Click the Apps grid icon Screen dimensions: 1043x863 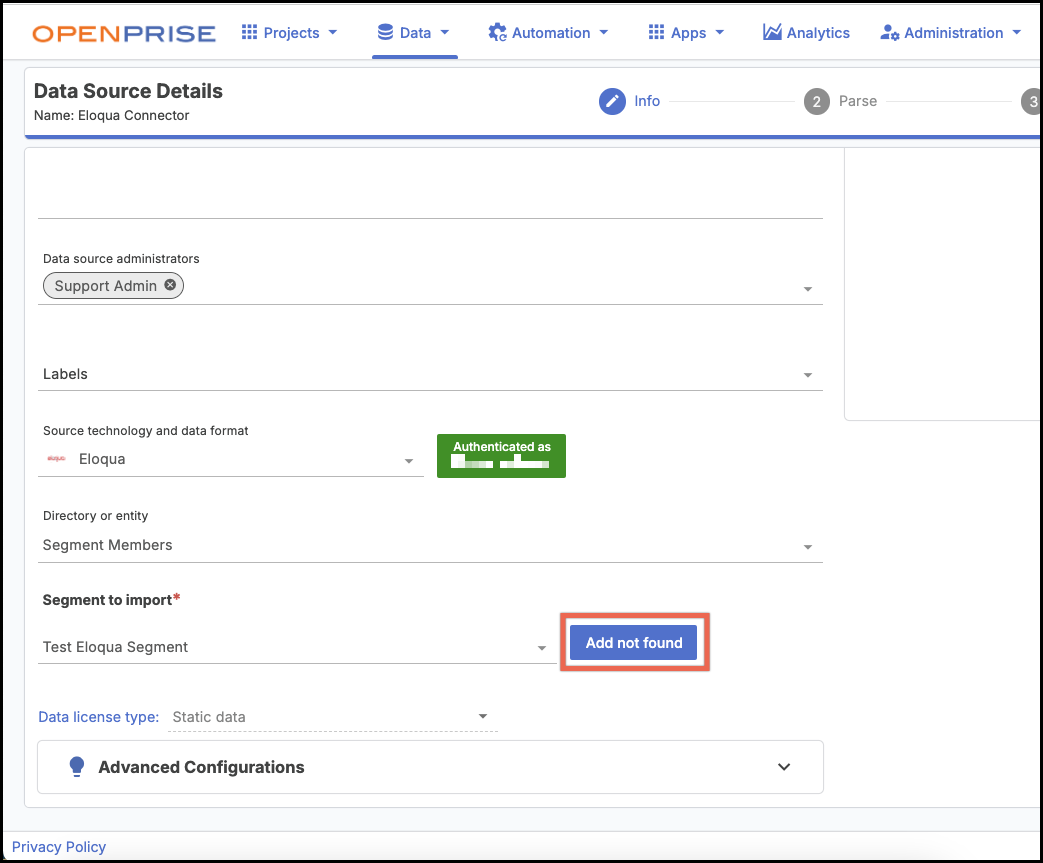point(657,32)
